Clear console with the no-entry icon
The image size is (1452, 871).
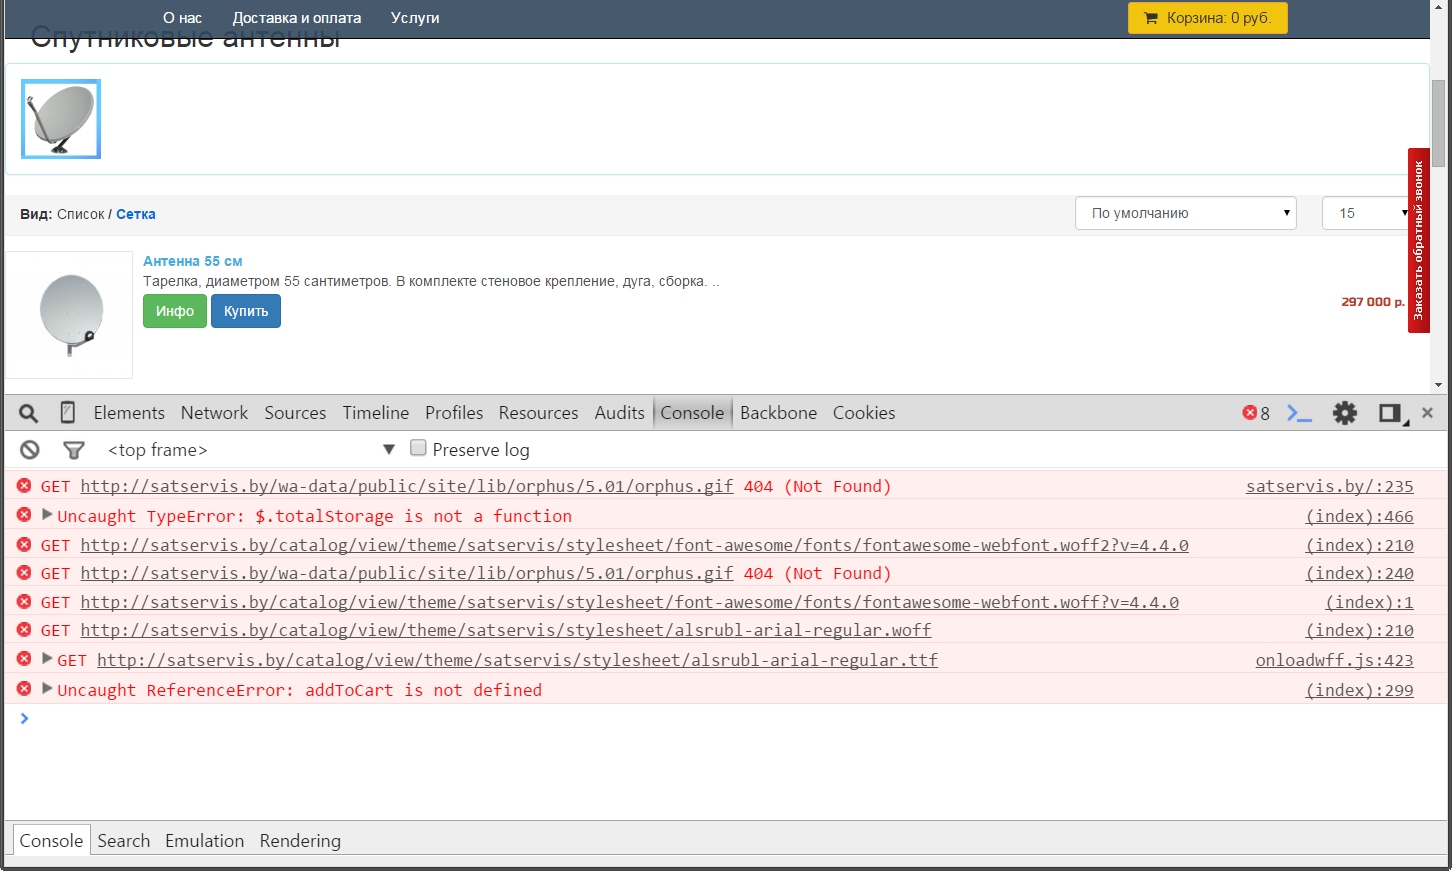pyautogui.click(x=30, y=450)
